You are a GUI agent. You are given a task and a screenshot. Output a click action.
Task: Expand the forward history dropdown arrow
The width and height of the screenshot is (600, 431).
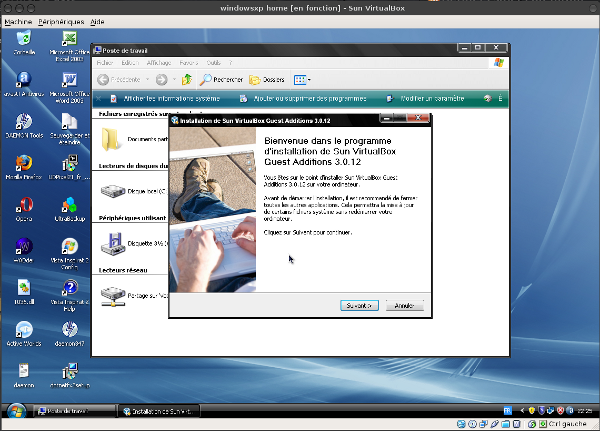point(174,80)
